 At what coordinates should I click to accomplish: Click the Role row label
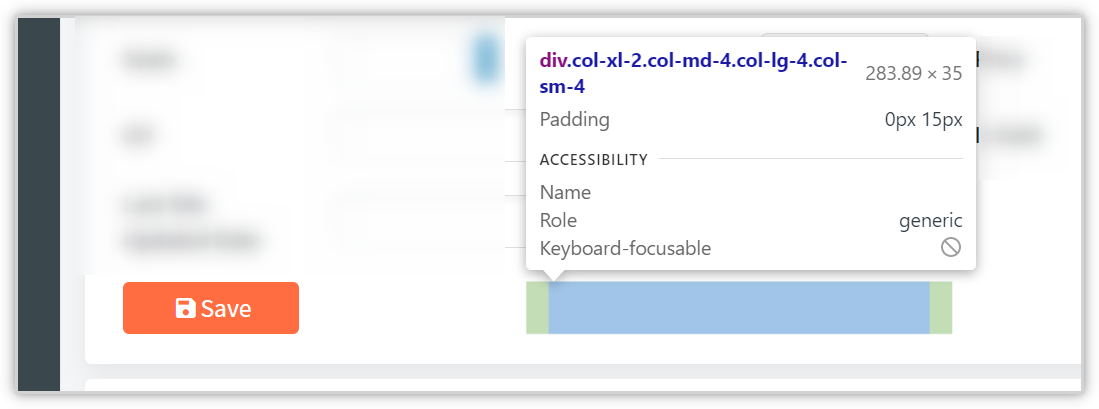pyautogui.click(x=559, y=221)
